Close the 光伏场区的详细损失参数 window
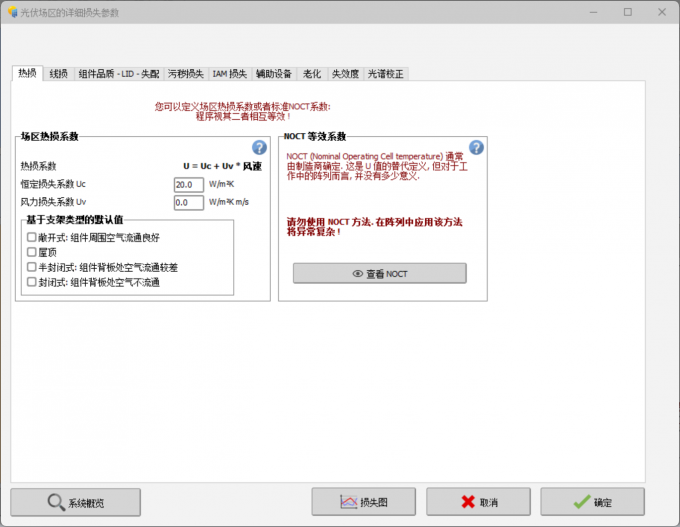 662,12
